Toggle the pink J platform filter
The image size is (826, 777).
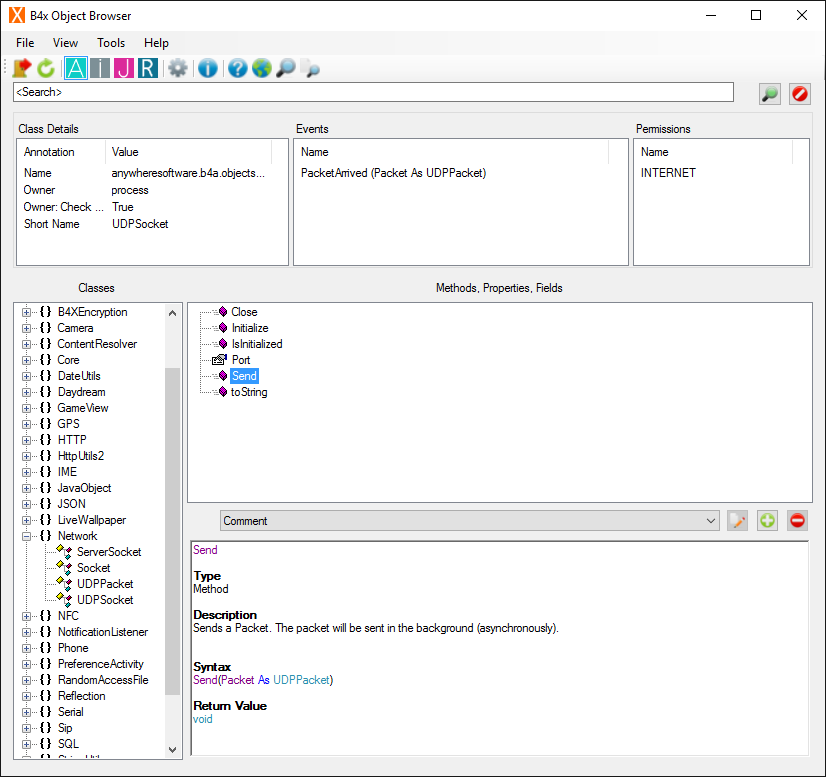pos(124,68)
